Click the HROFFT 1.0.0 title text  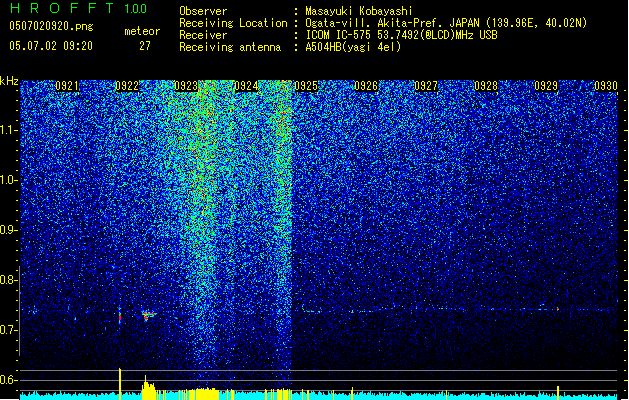tap(78, 8)
